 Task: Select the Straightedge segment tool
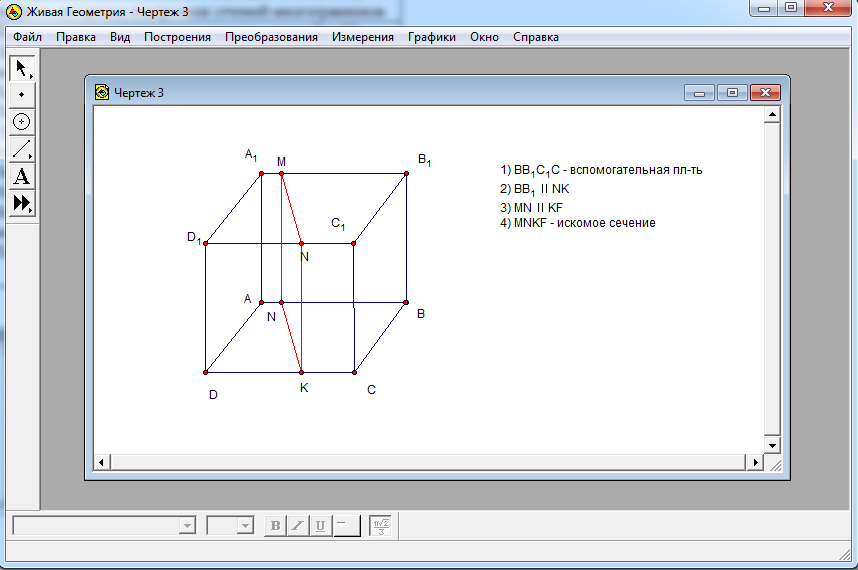[22, 150]
